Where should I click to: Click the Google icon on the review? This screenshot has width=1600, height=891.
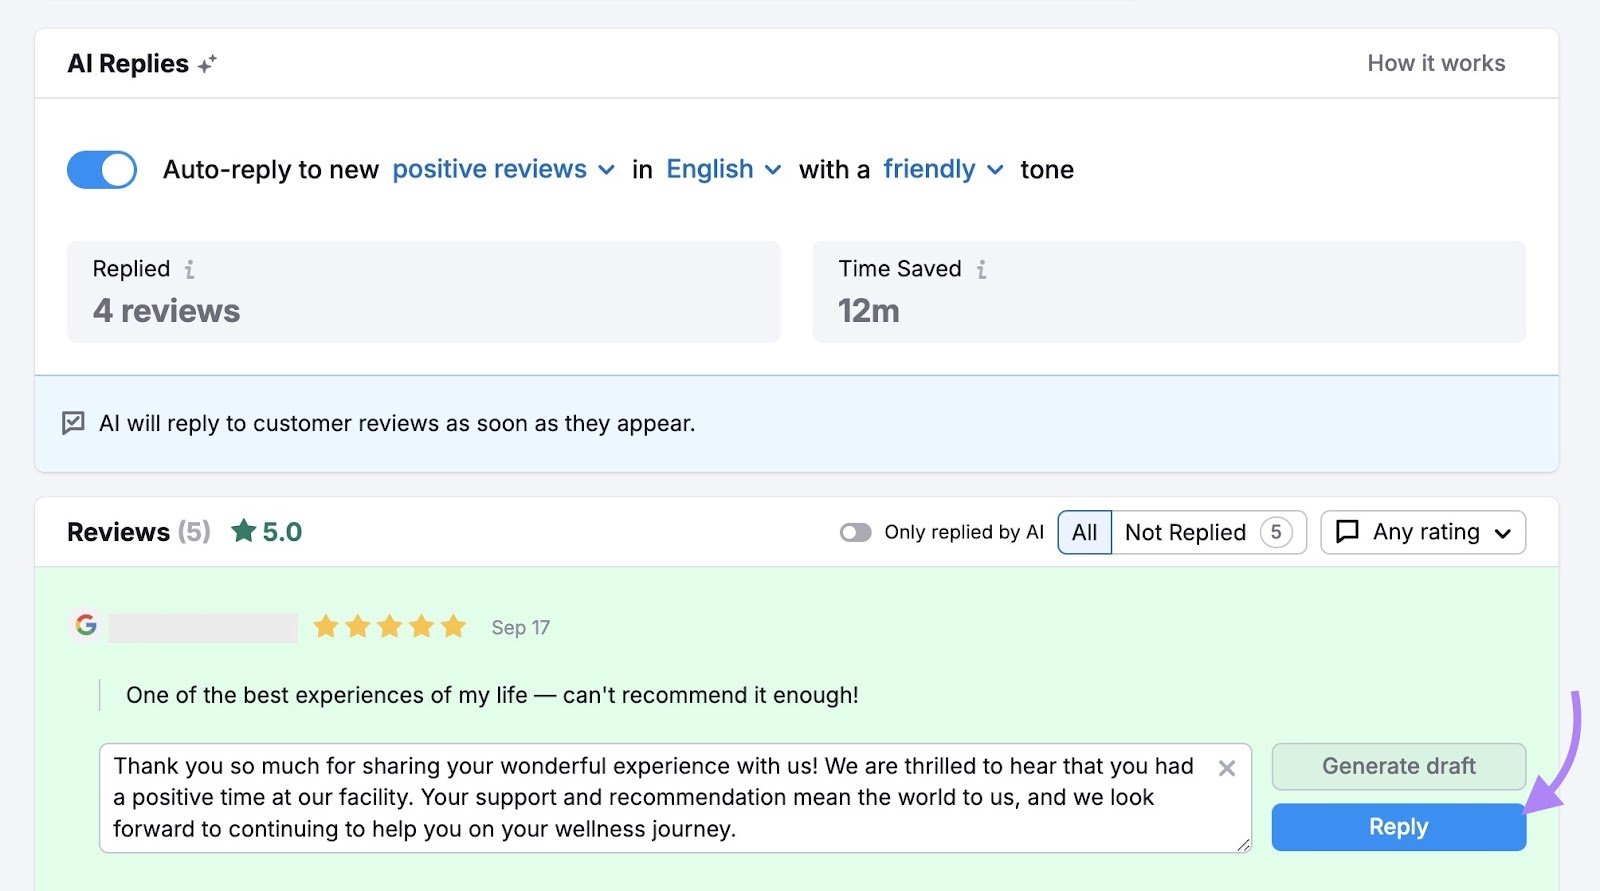(x=85, y=627)
